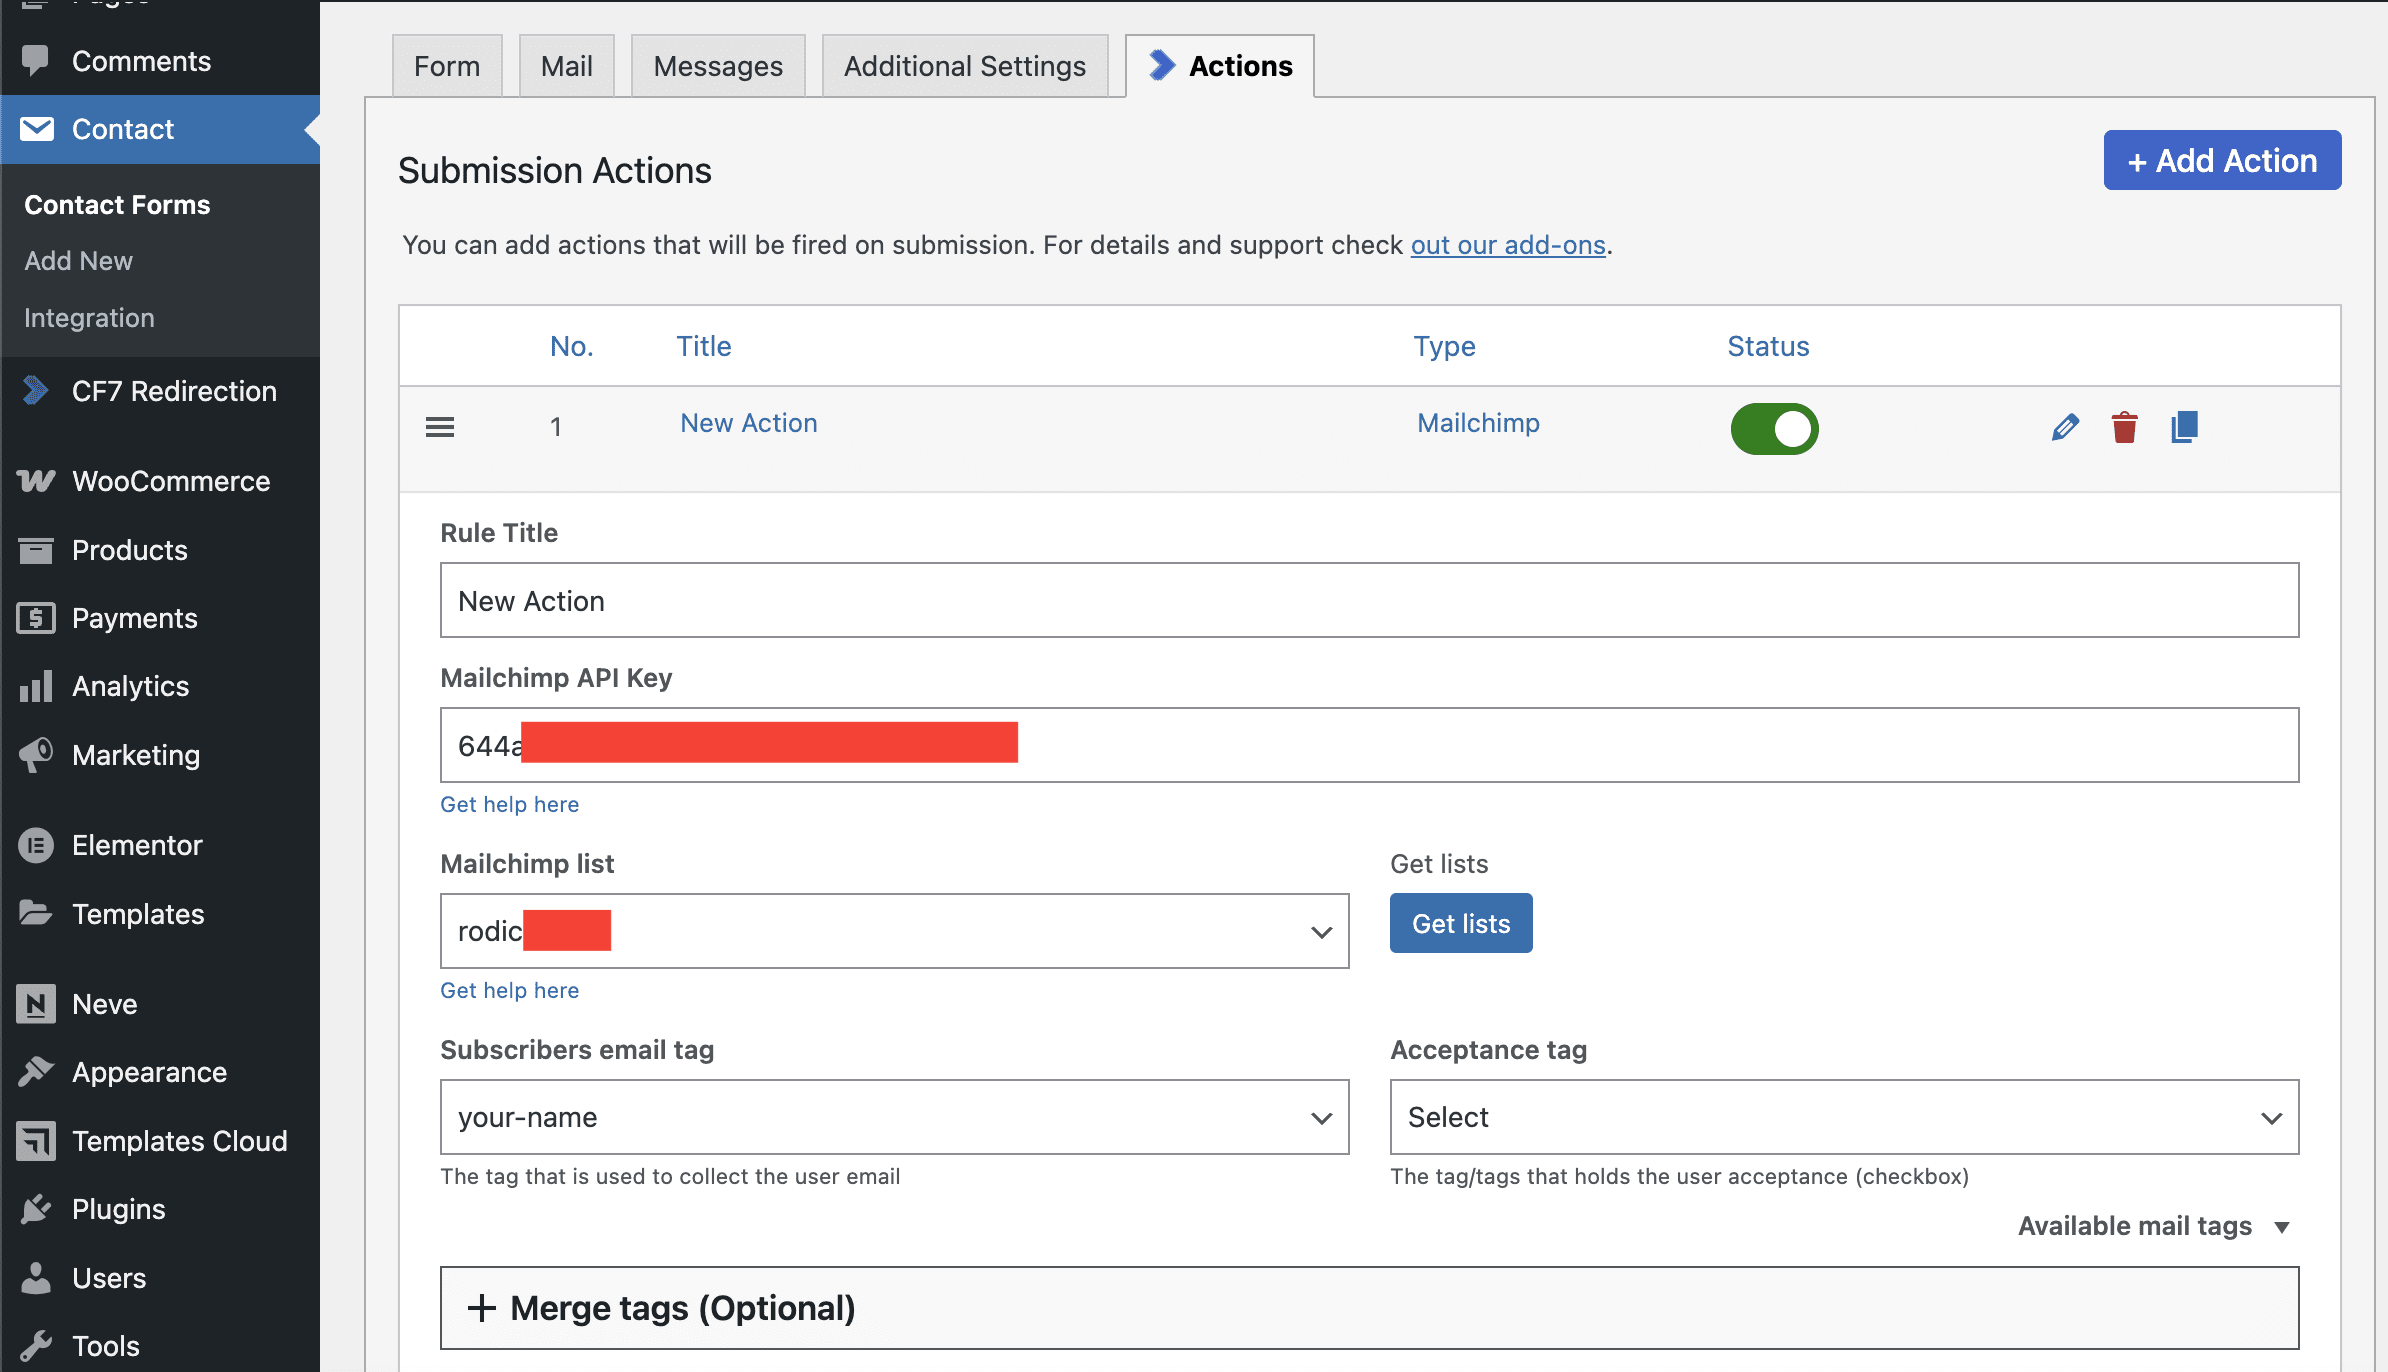Screen dimensions: 2388x1372
Task: Click into the Rule Title input field
Action: (x=1369, y=600)
